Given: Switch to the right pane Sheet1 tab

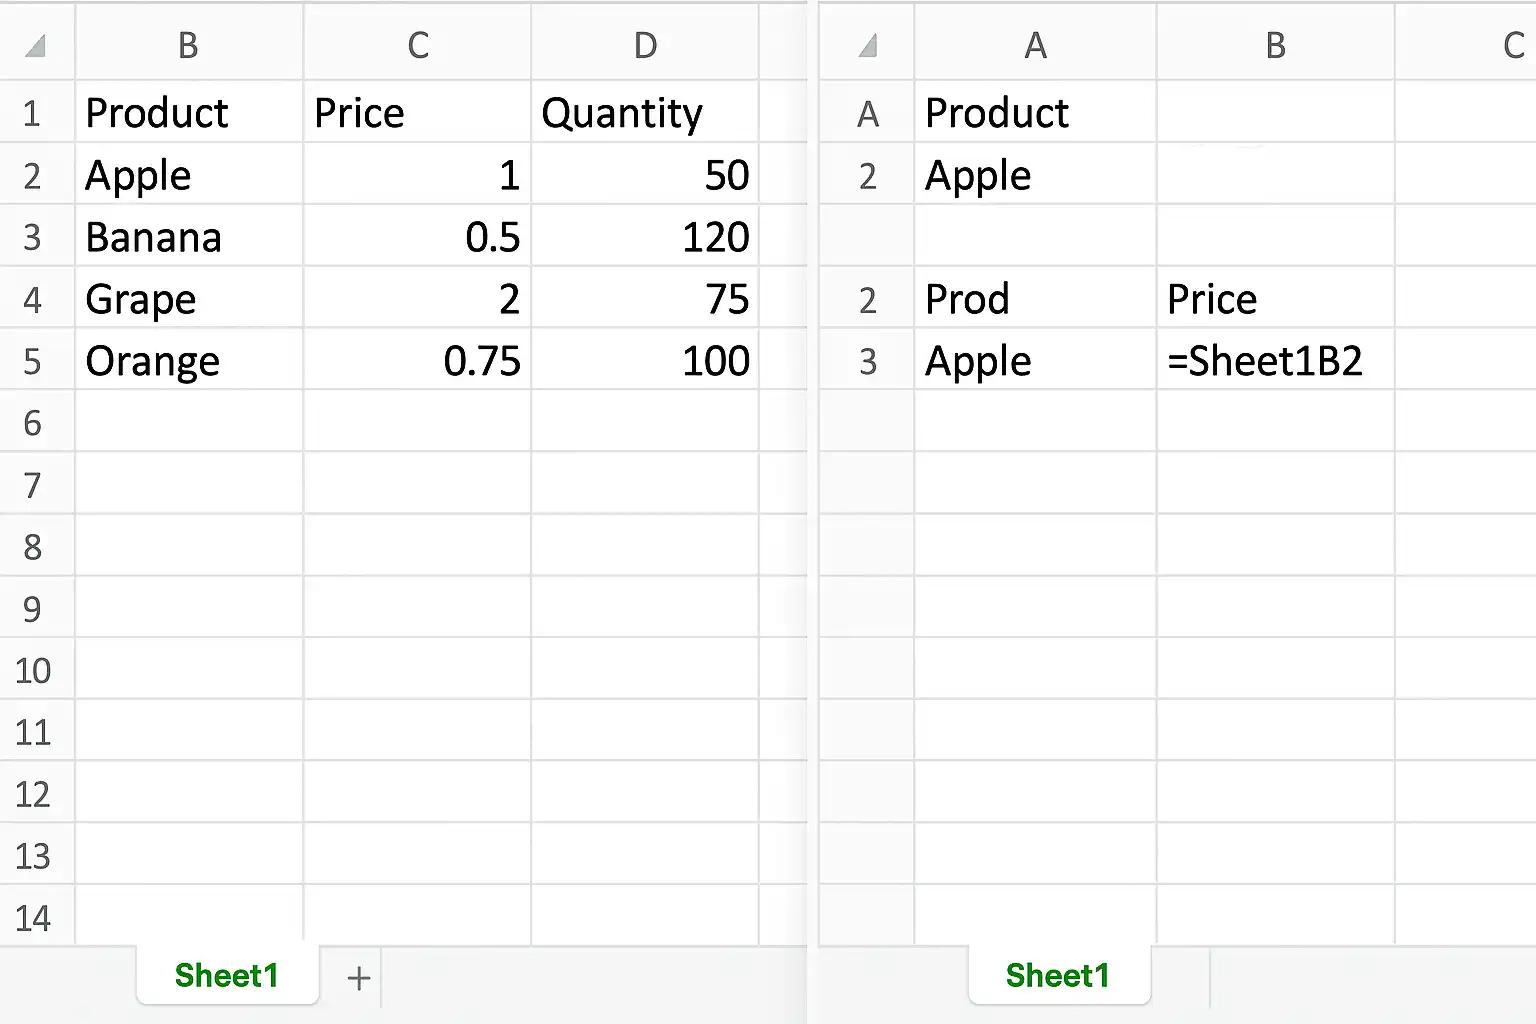Looking at the screenshot, I should coord(1058,975).
